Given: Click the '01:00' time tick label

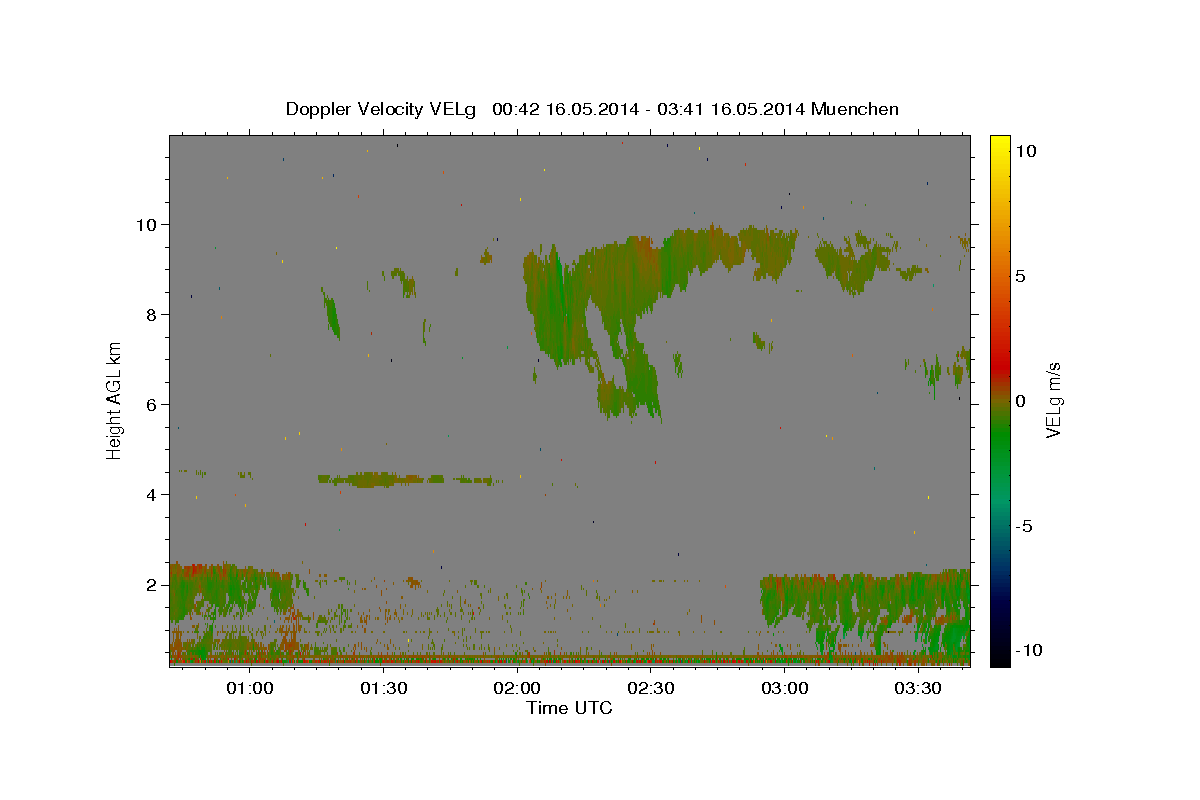Looking at the screenshot, I should click(x=250, y=688).
